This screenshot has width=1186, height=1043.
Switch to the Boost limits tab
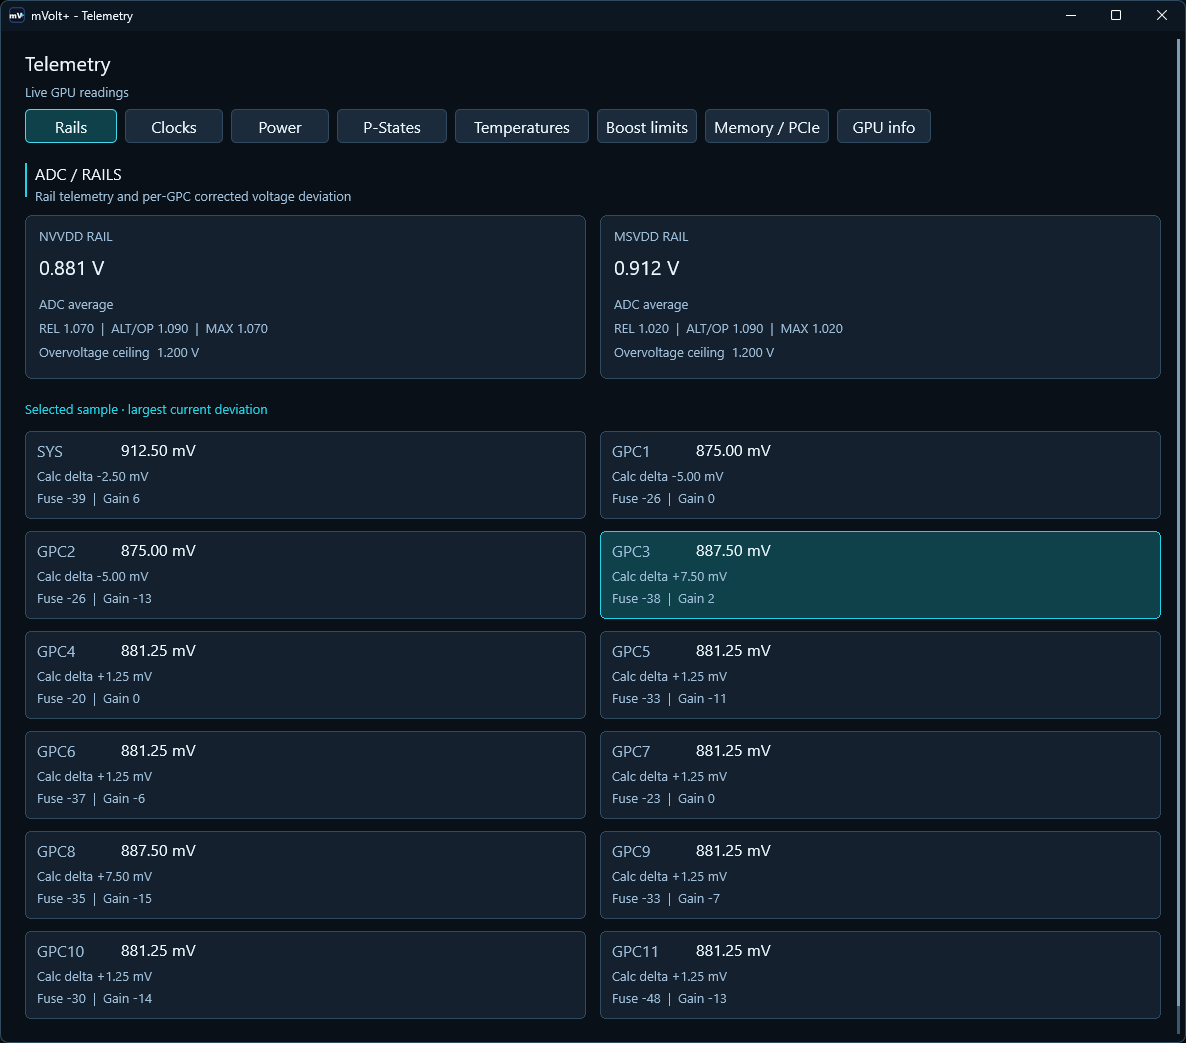click(647, 126)
